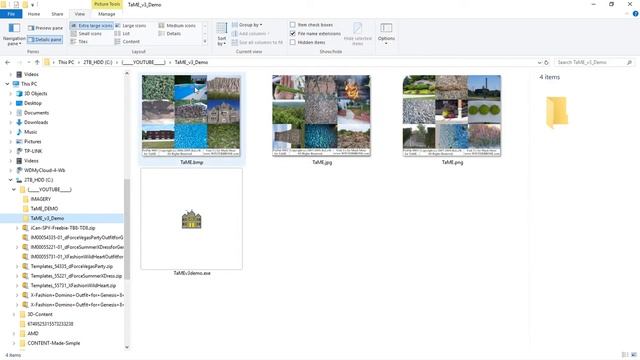
Task: Open Templates_54335_dForceVegasParty.zip
Action: (71, 266)
